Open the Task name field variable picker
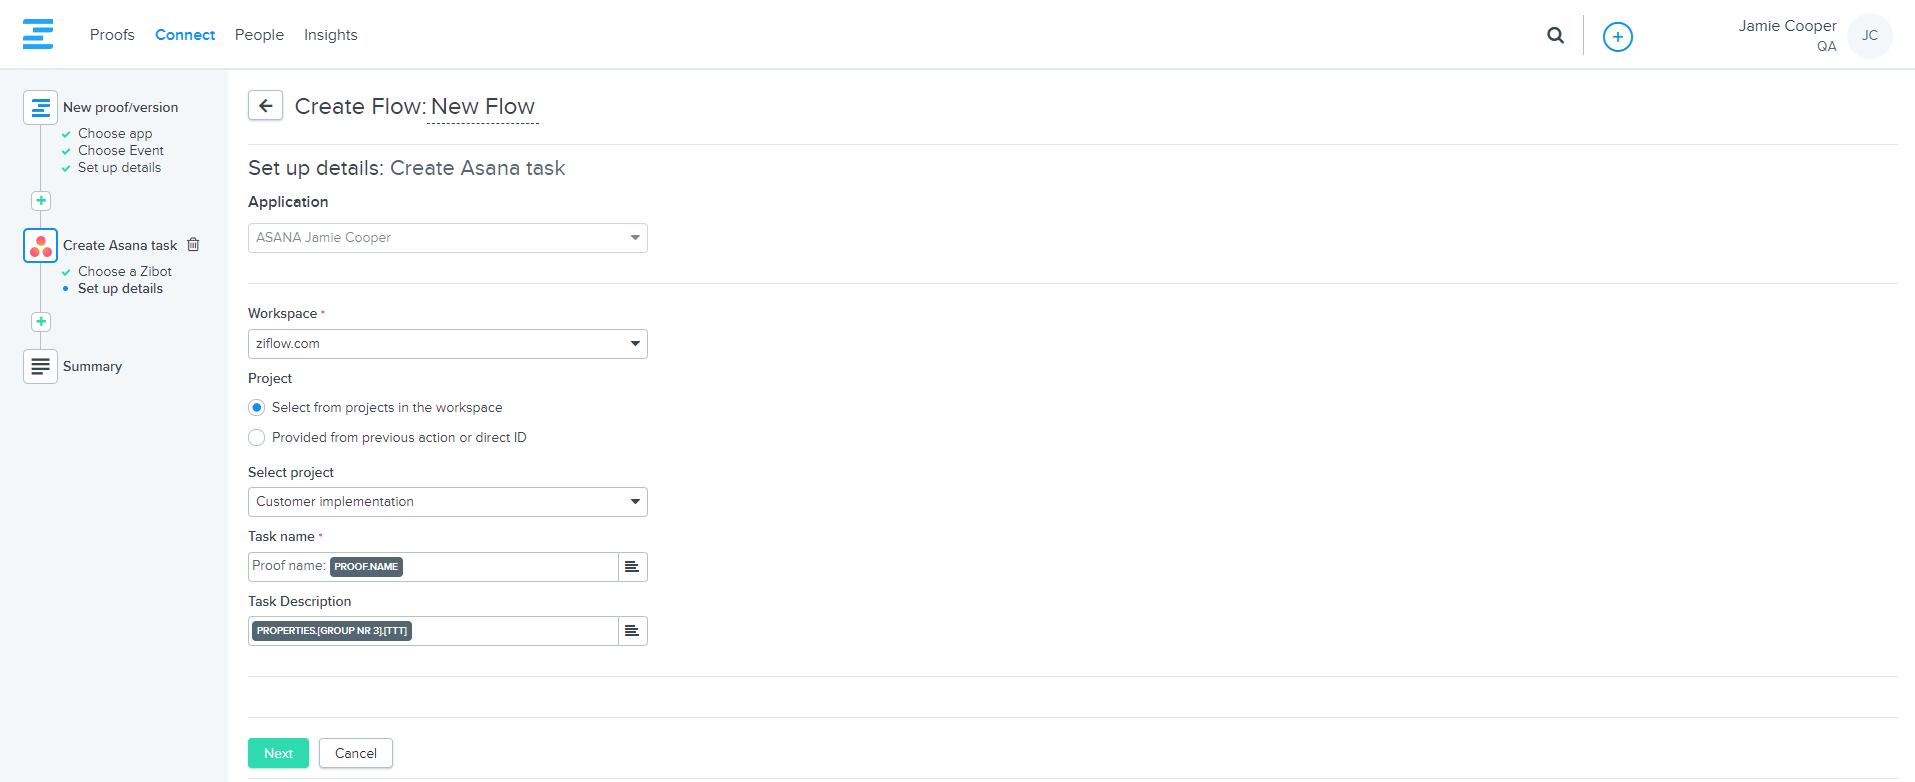The width and height of the screenshot is (1915, 782). [x=632, y=567]
